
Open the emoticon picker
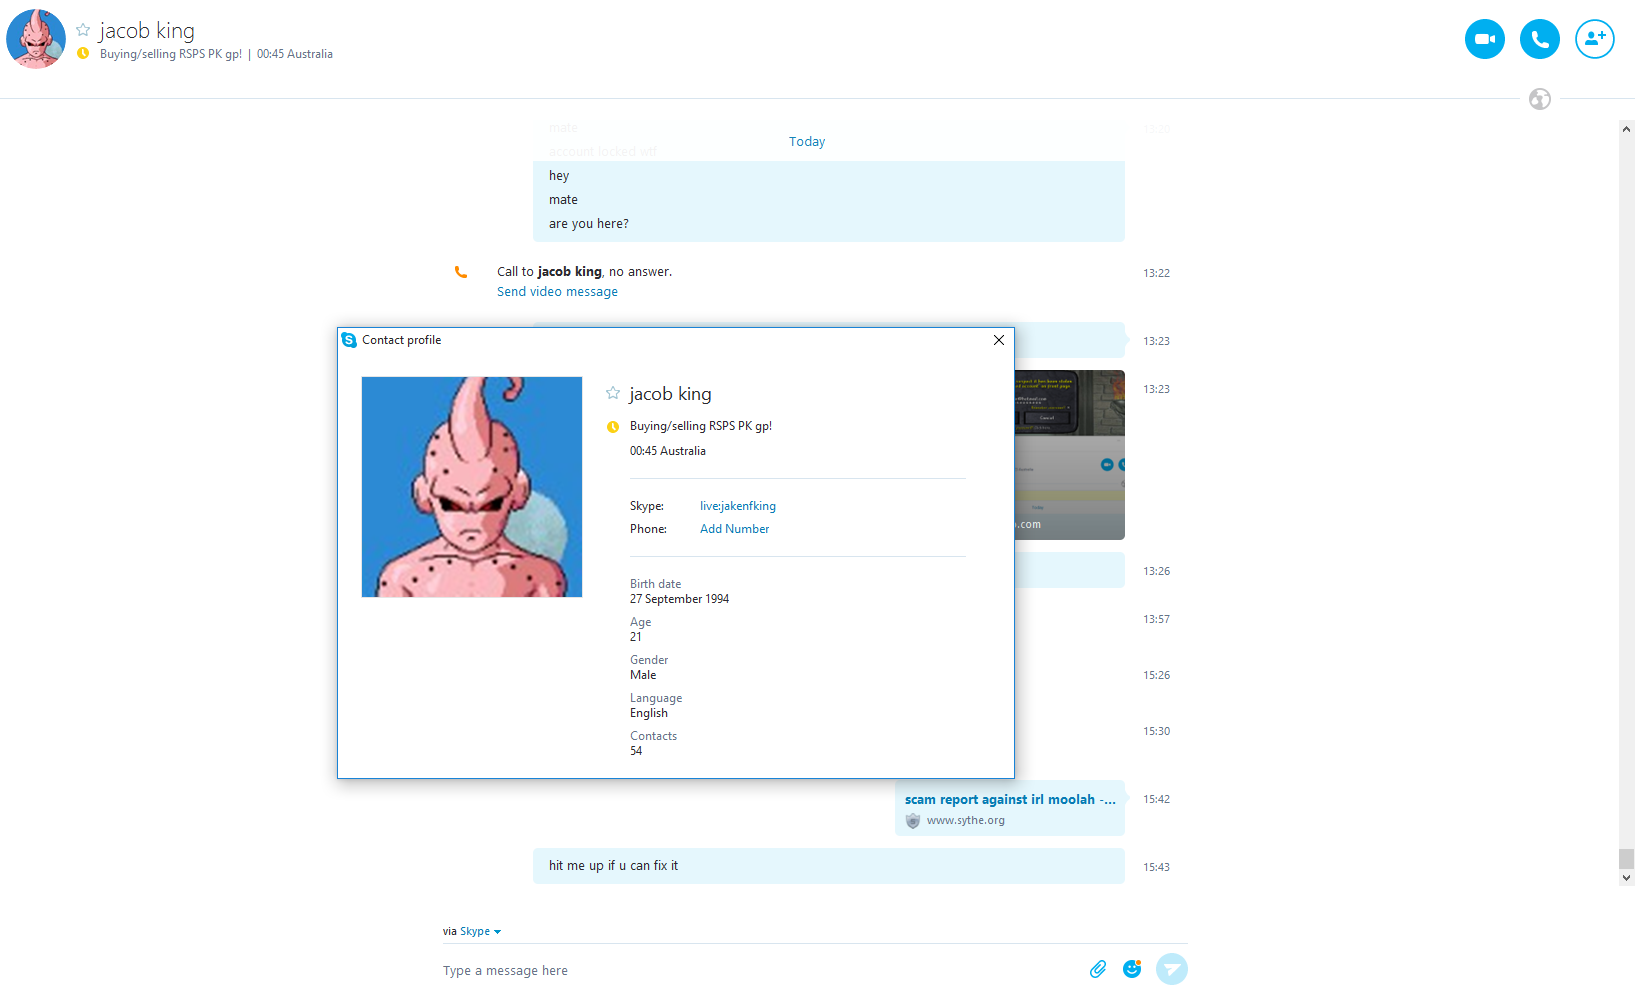[x=1132, y=969]
